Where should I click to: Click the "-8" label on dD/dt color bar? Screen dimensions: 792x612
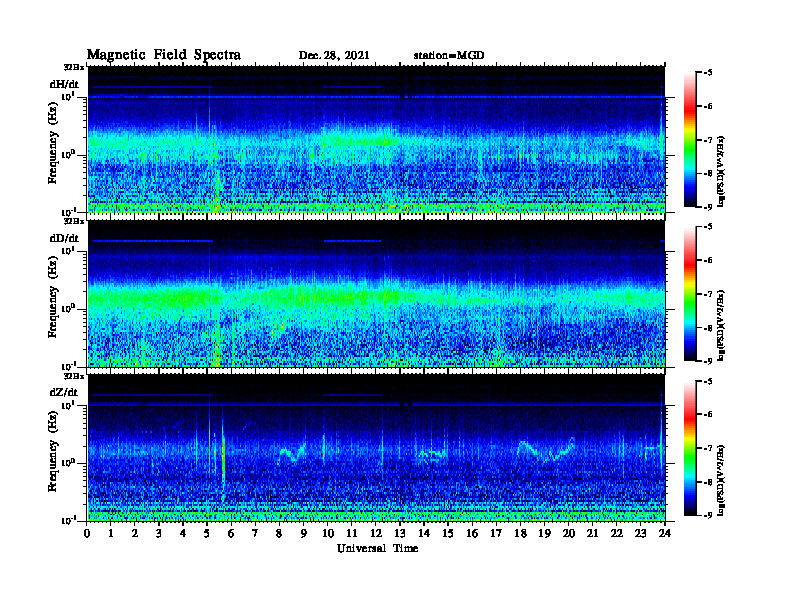tap(707, 327)
